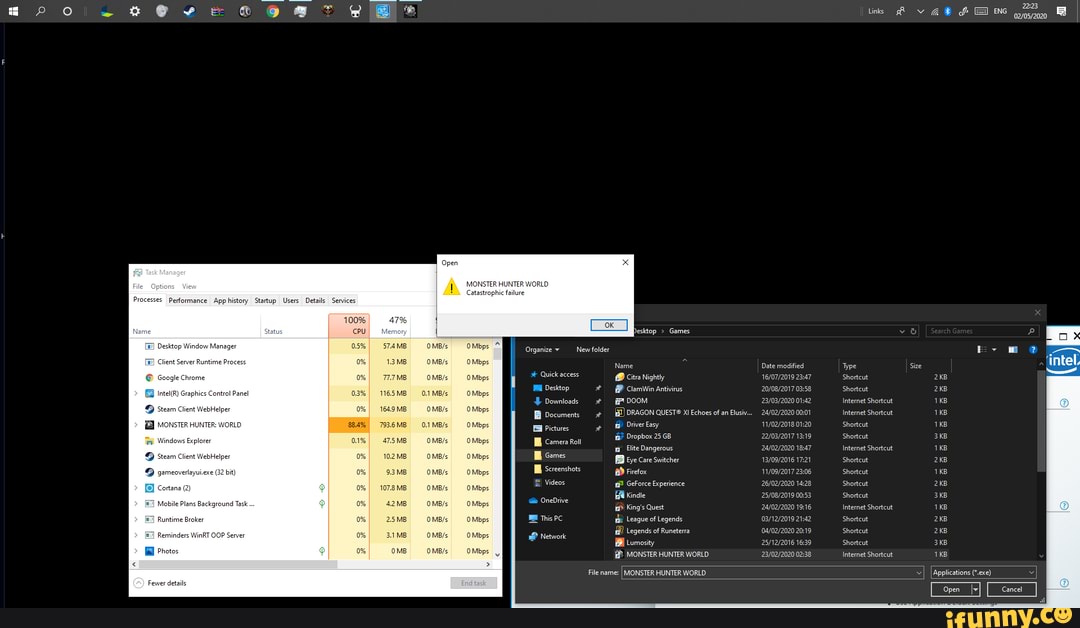Open Task Manager File menu
Screen dimensions: 1080x628
point(138,286)
